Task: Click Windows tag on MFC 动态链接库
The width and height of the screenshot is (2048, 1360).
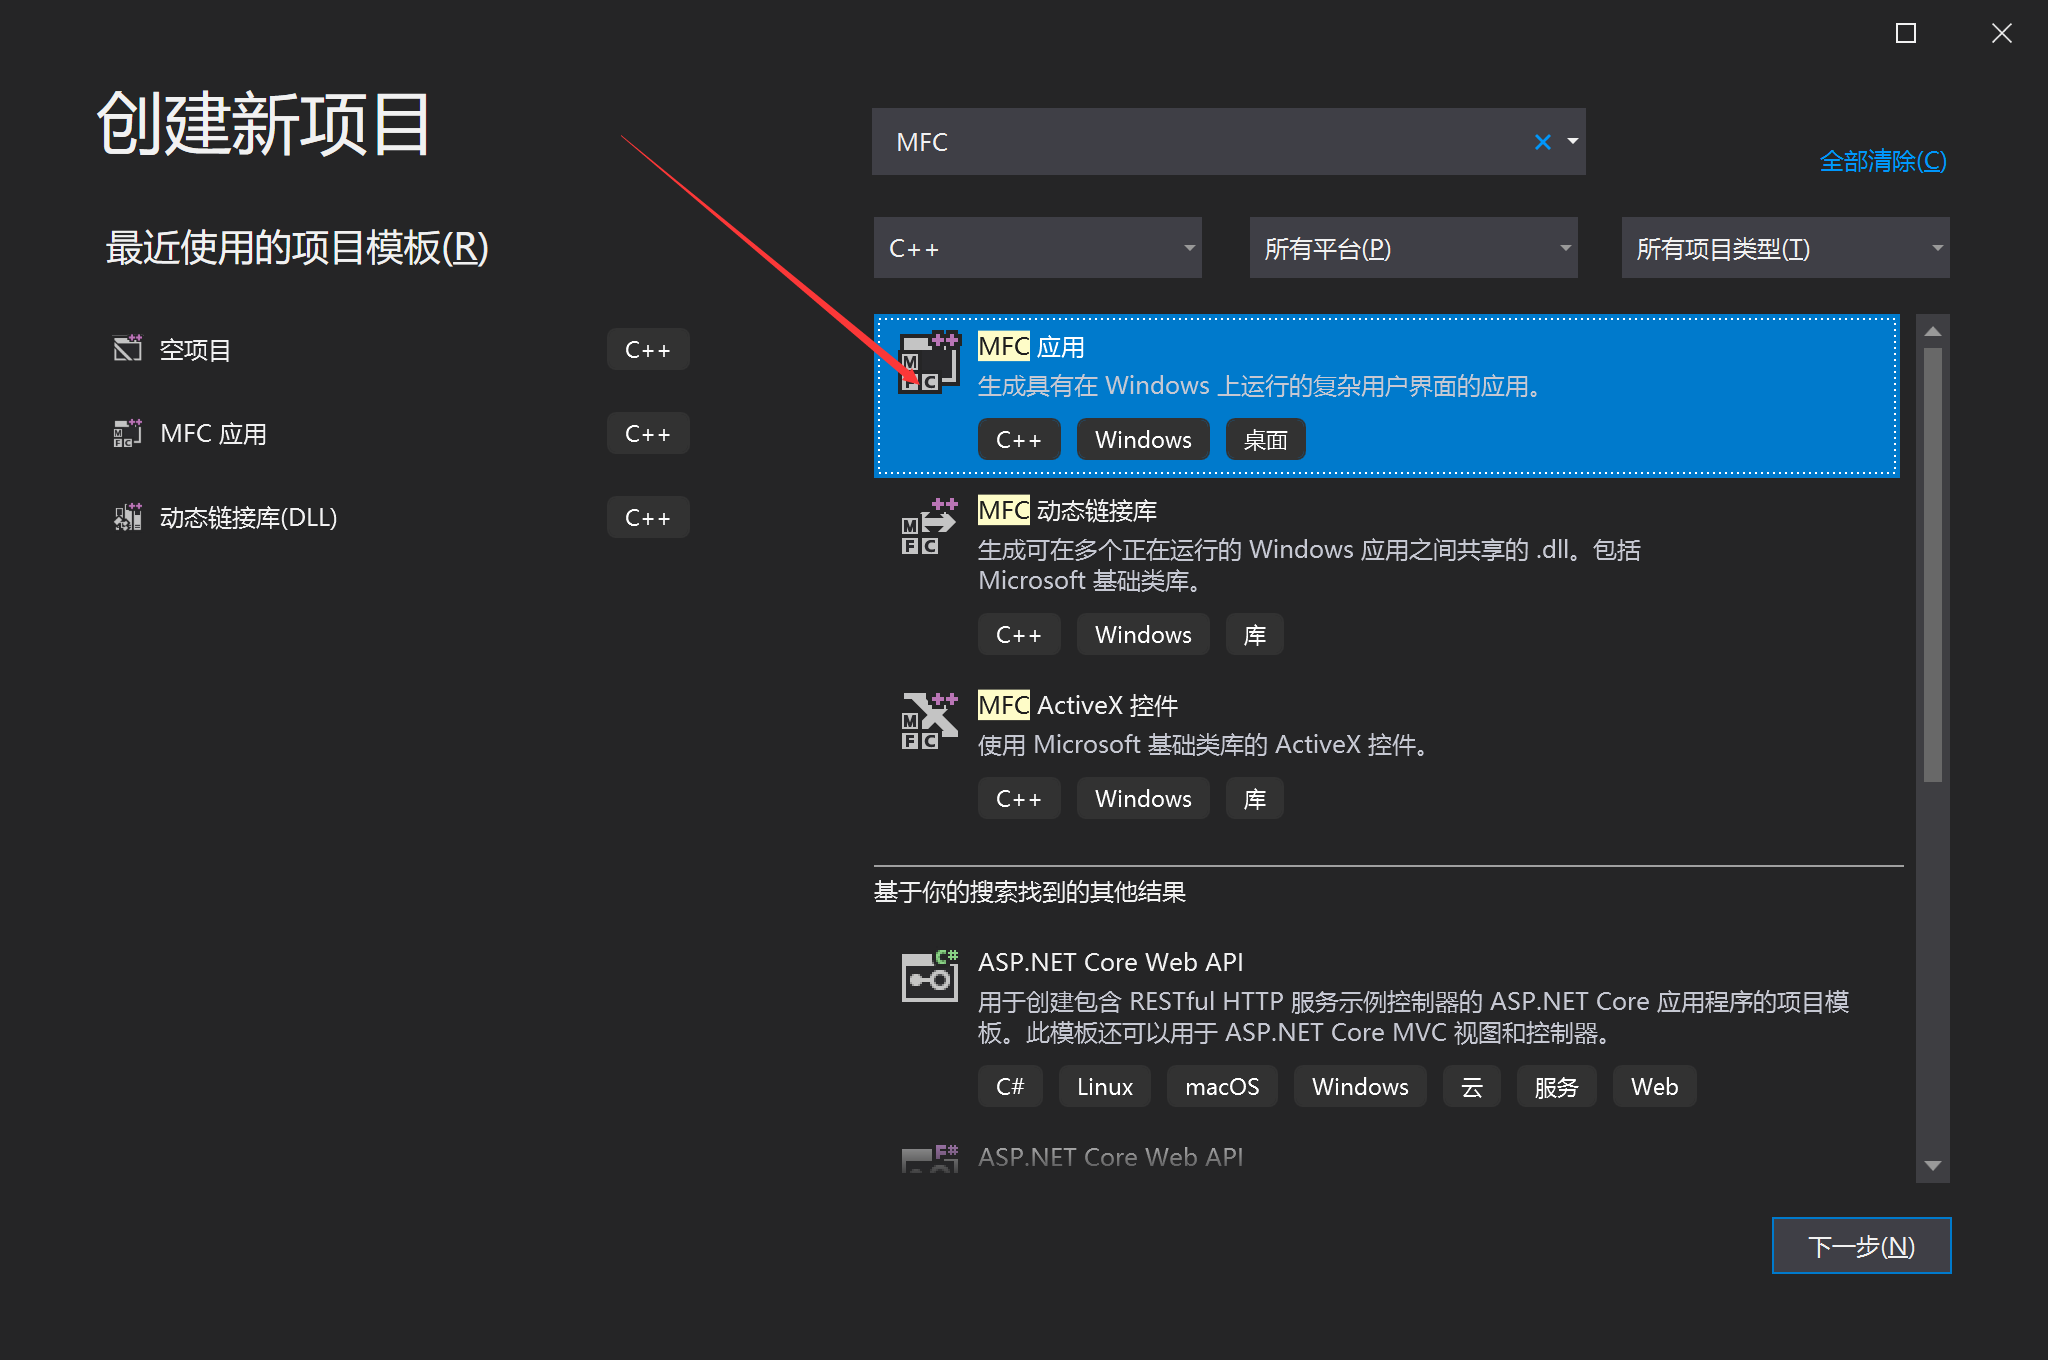Action: coord(1143,635)
